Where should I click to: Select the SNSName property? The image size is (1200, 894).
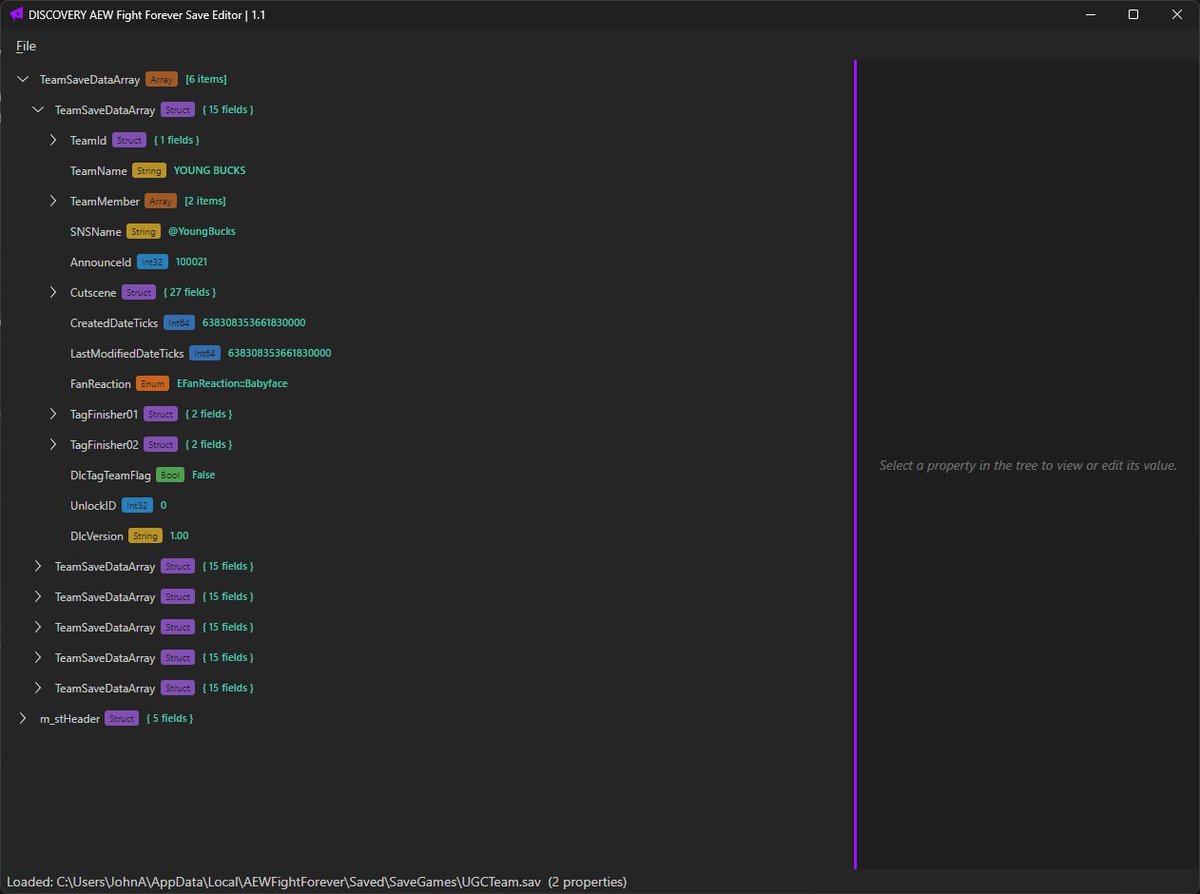point(96,231)
